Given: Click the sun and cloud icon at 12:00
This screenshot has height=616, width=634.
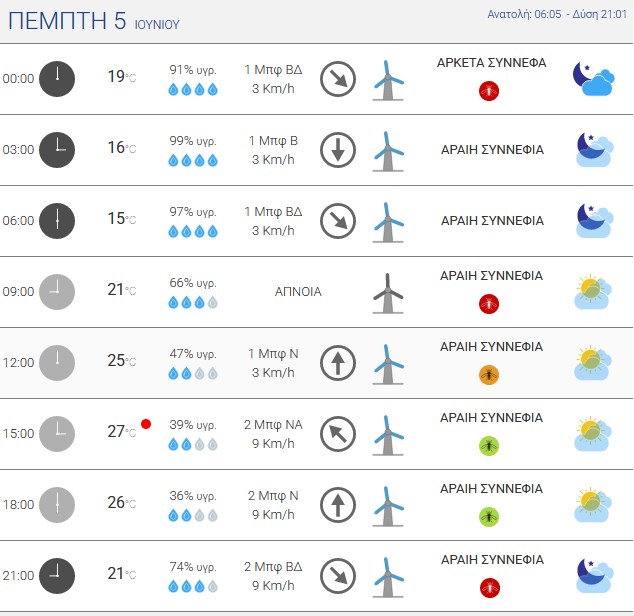Looking at the screenshot, I should pos(593,363).
